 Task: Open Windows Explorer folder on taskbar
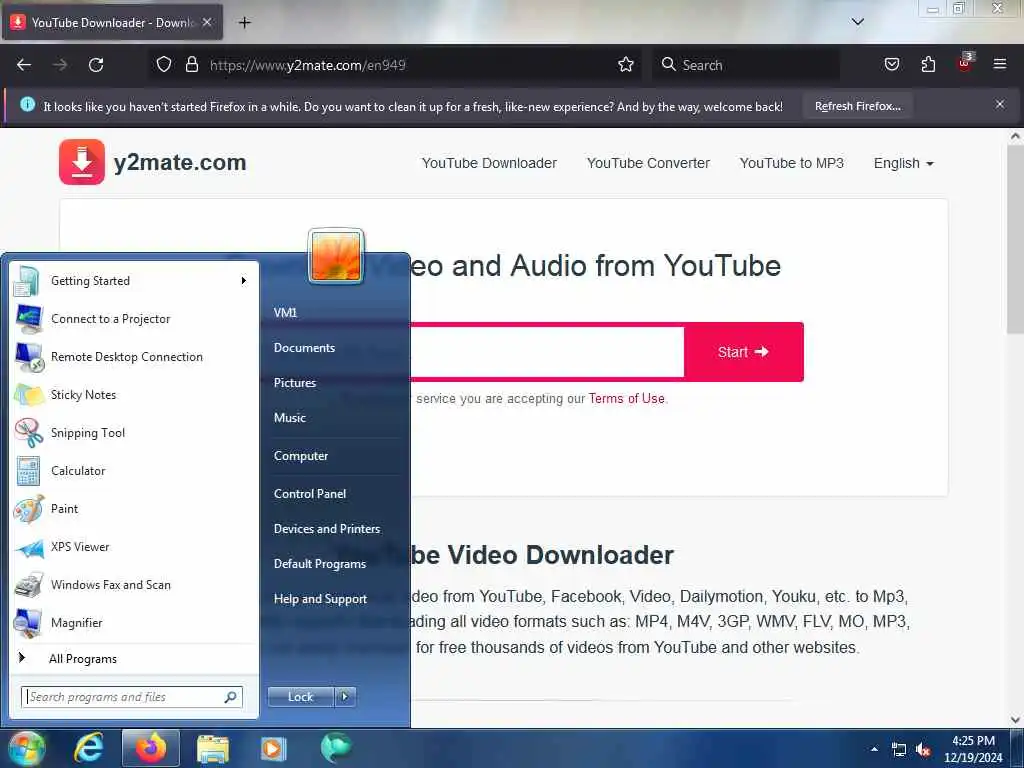click(x=212, y=748)
